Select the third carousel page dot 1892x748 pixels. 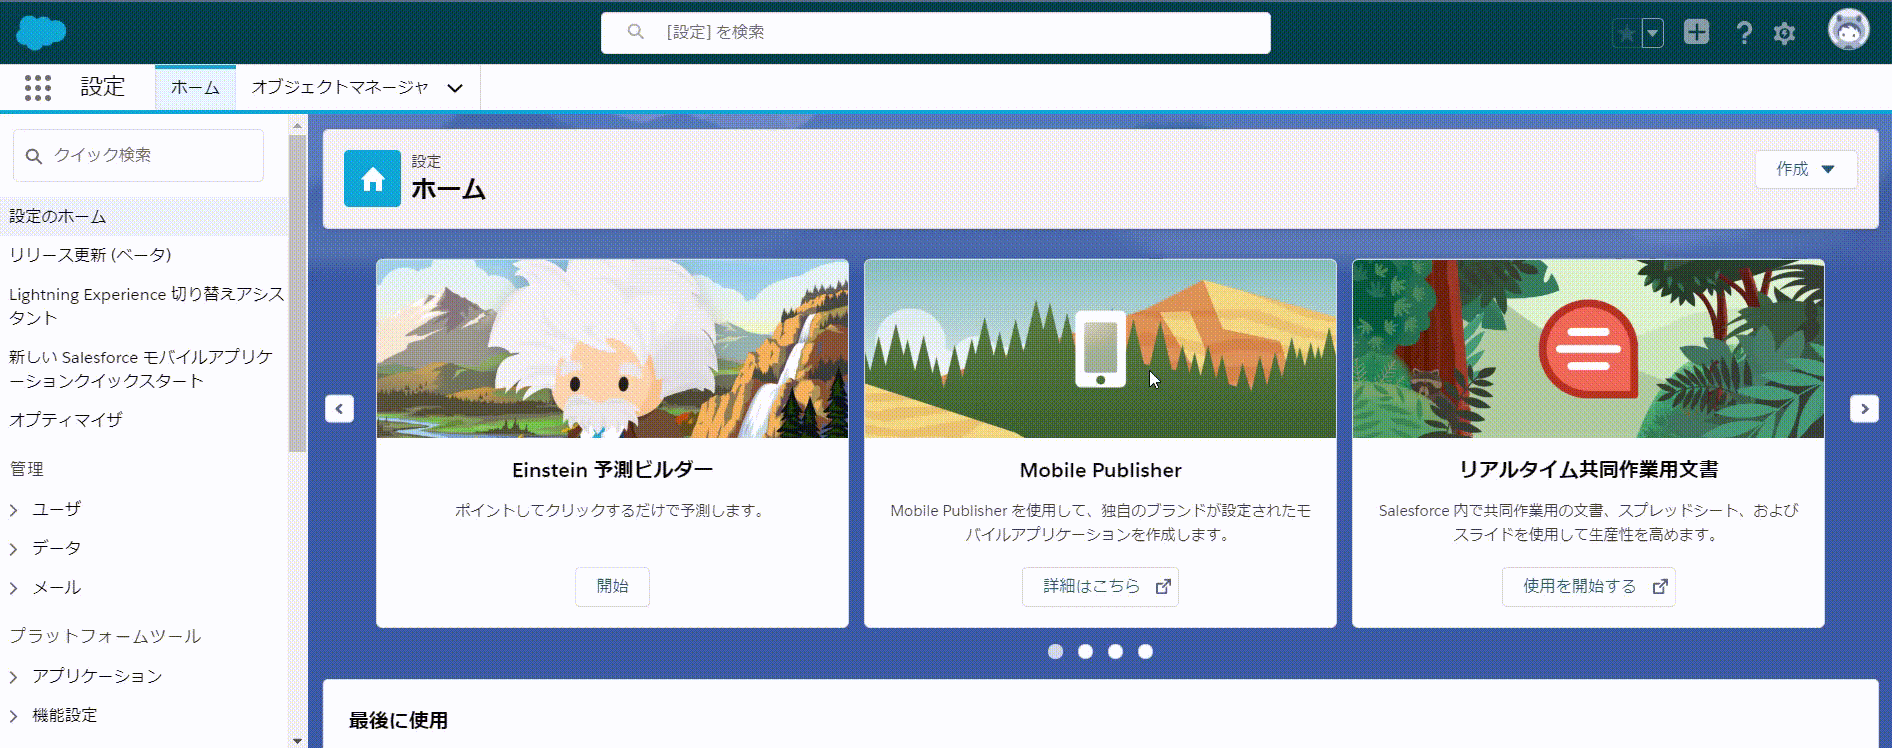pos(1115,652)
